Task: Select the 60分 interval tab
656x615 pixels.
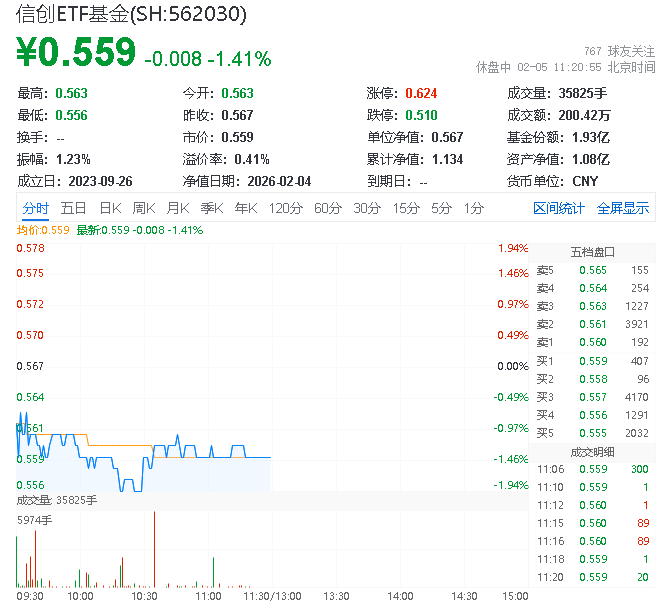Action: (x=328, y=208)
